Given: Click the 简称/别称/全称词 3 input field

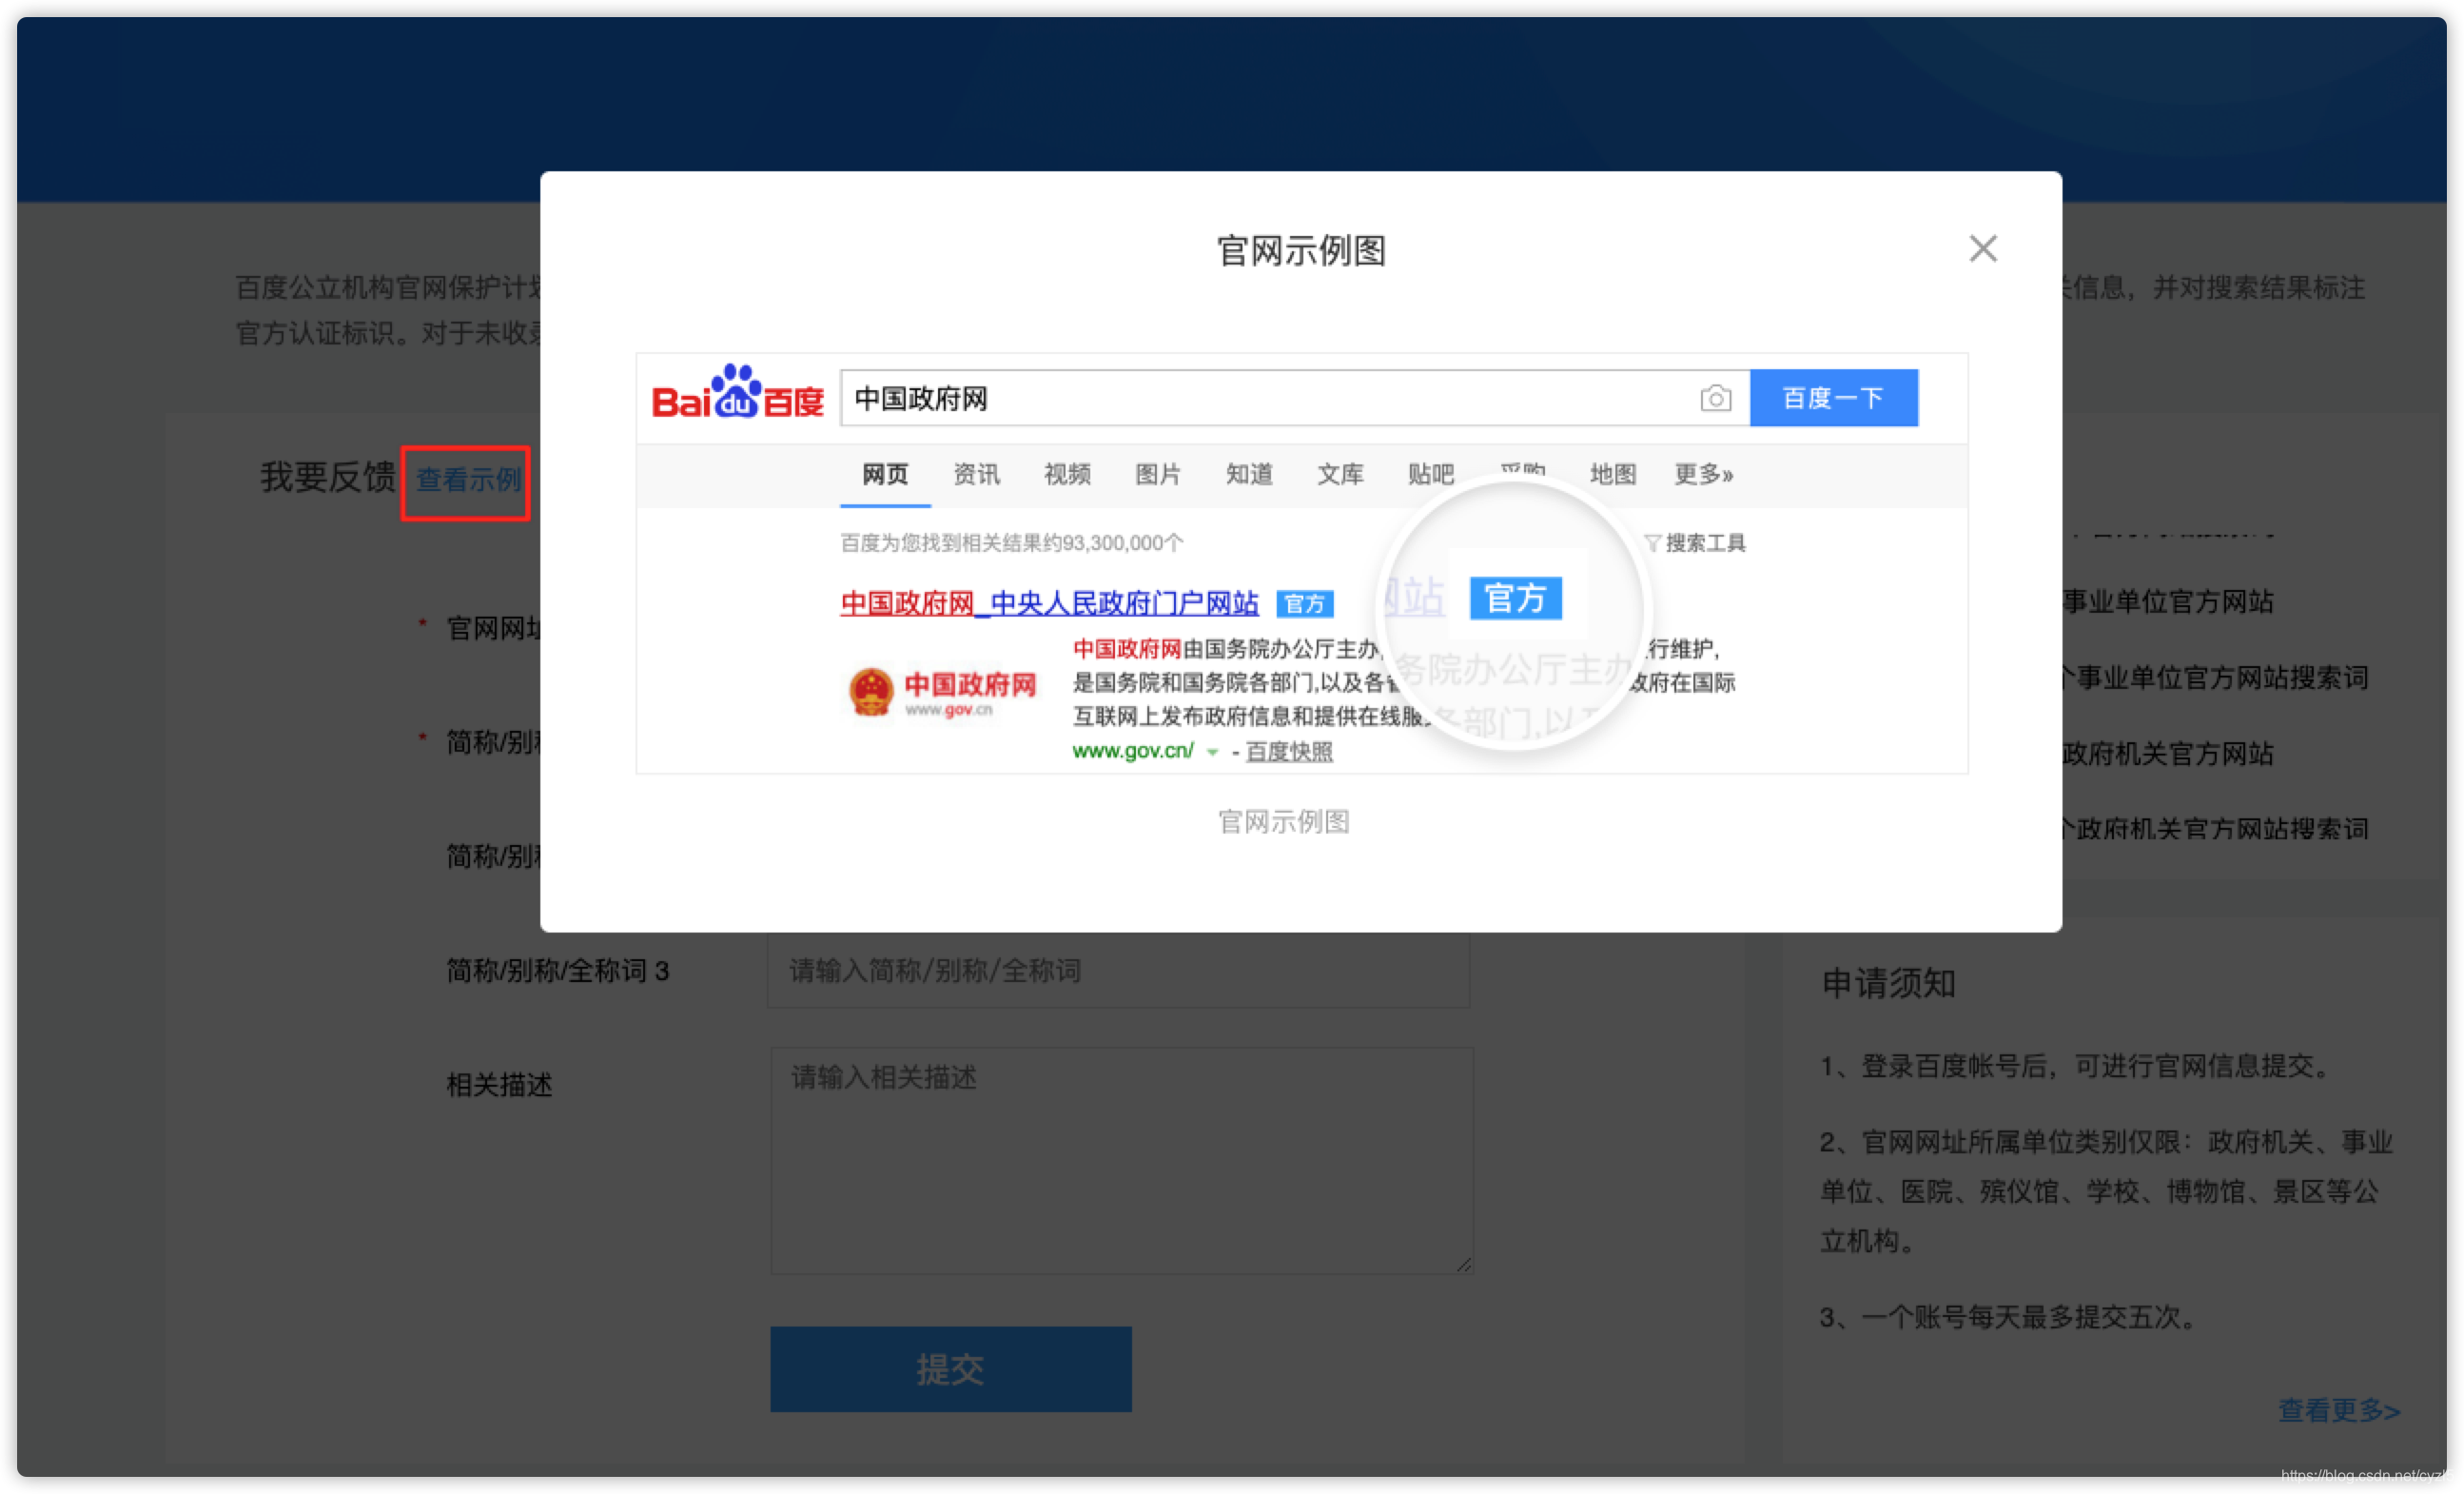Looking at the screenshot, I should pos(1118,970).
